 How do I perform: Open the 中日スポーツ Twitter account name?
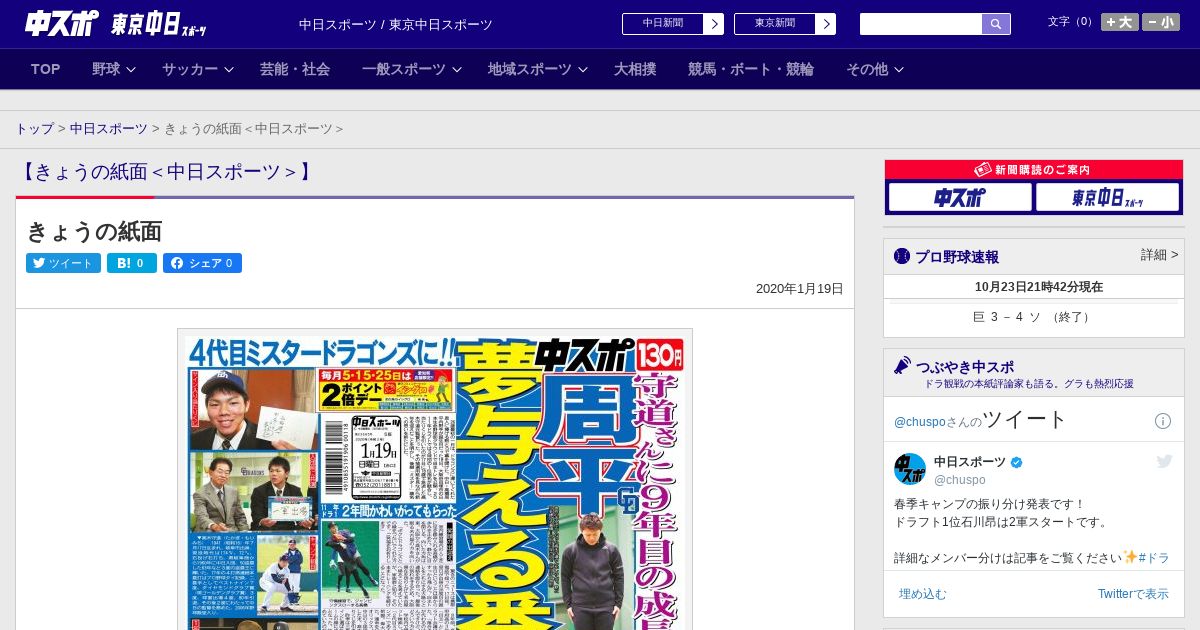point(970,462)
